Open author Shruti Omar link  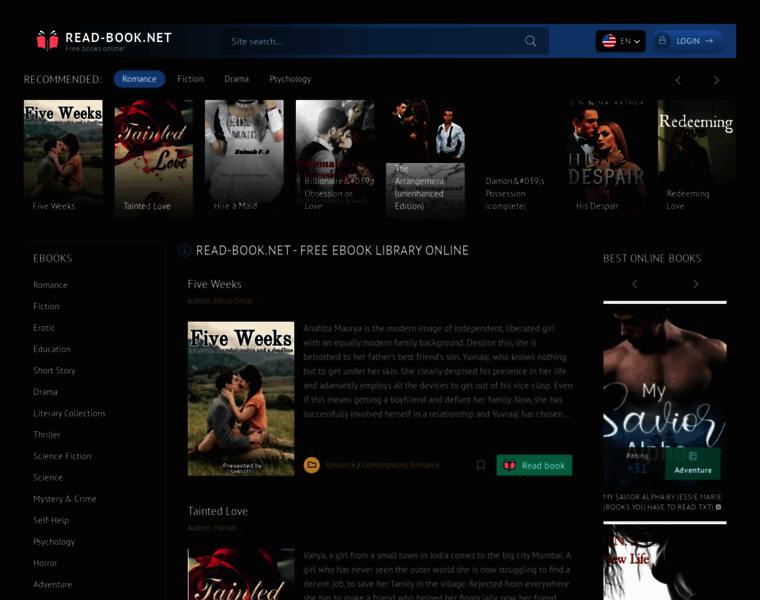click(232, 301)
